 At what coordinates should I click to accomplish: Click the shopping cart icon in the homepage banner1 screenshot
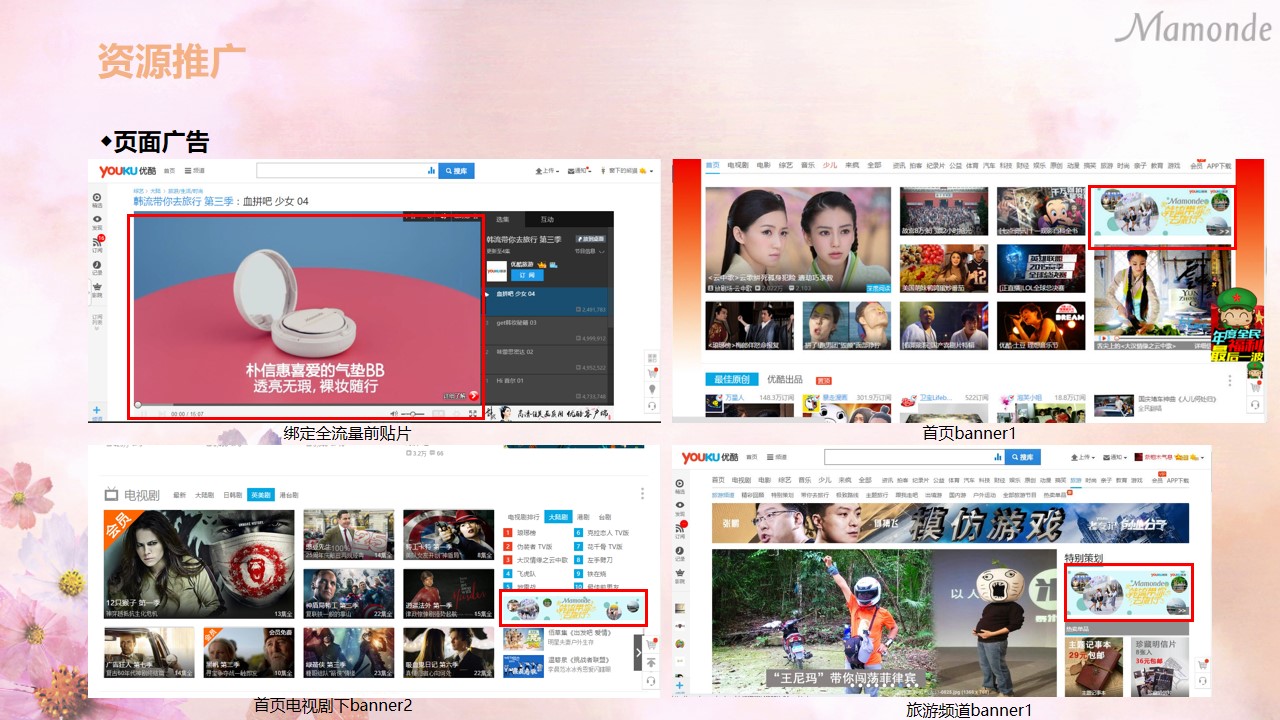click(1255, 386)
